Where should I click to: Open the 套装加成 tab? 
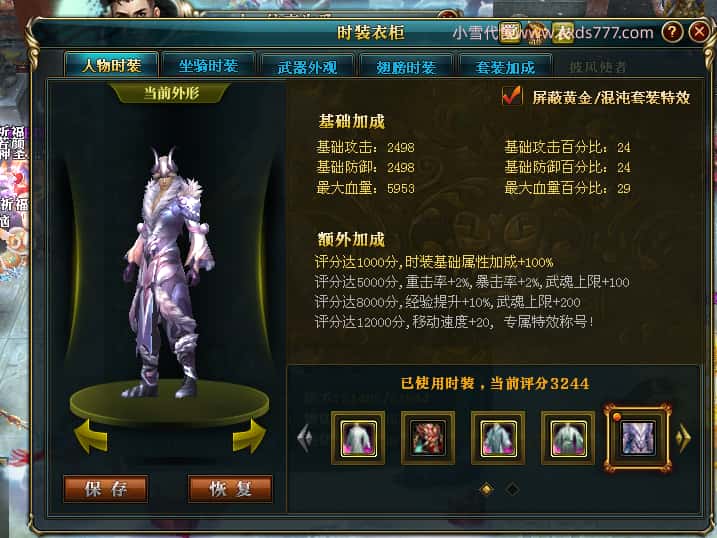[x=505, y=68]
